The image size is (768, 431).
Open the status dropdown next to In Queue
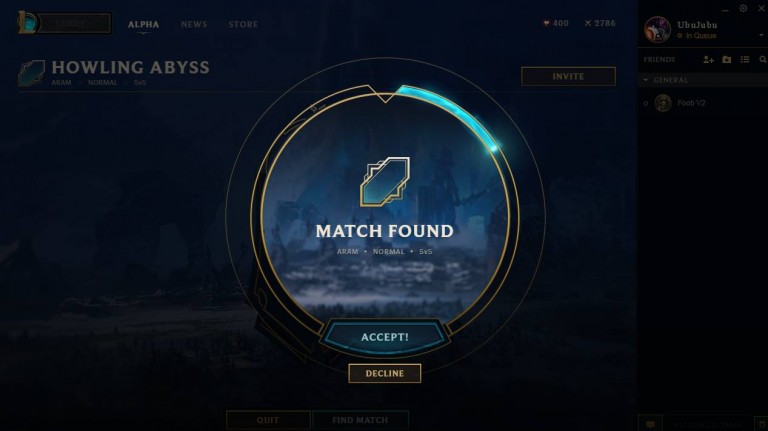[761, 36]
